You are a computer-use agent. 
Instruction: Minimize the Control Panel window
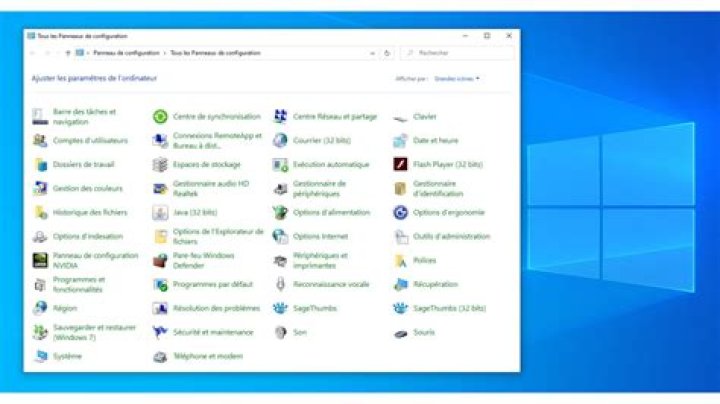(x=465, y=36)
